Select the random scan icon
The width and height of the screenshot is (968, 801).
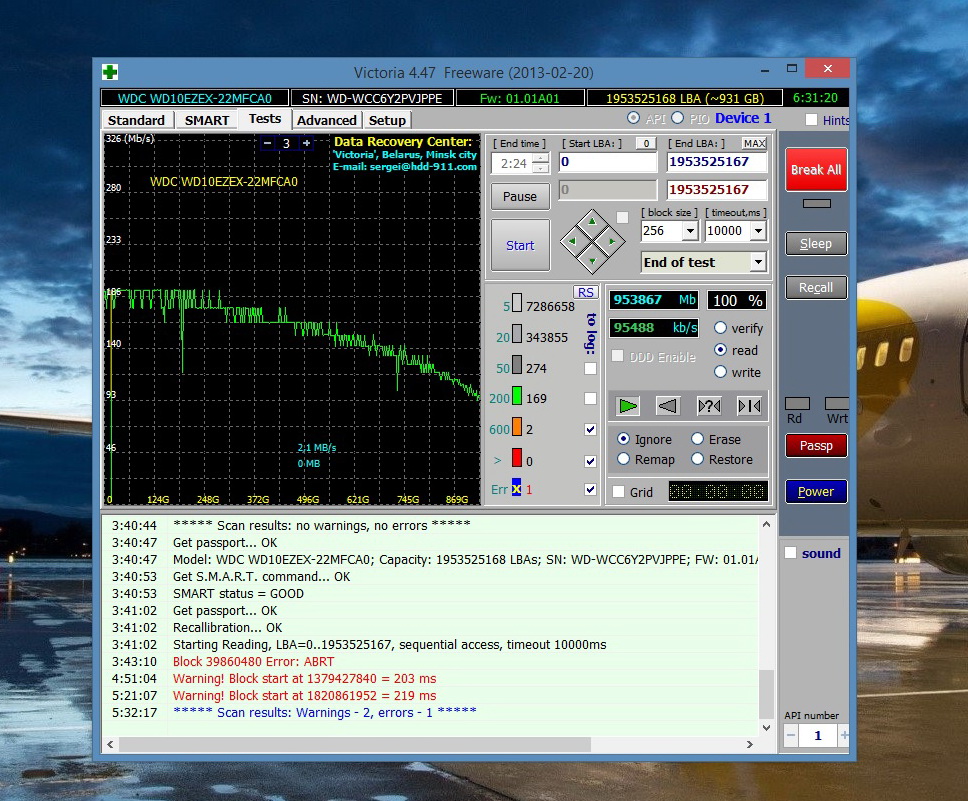point(709,405)
